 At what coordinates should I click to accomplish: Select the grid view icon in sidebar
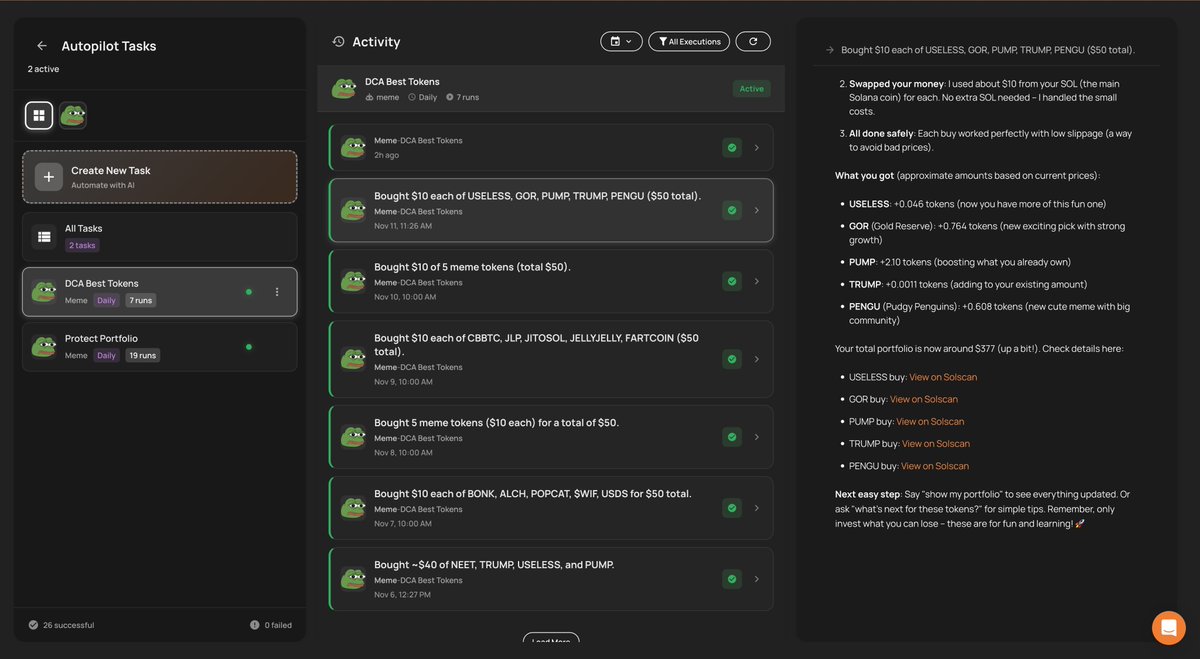(x=39, y=116)
